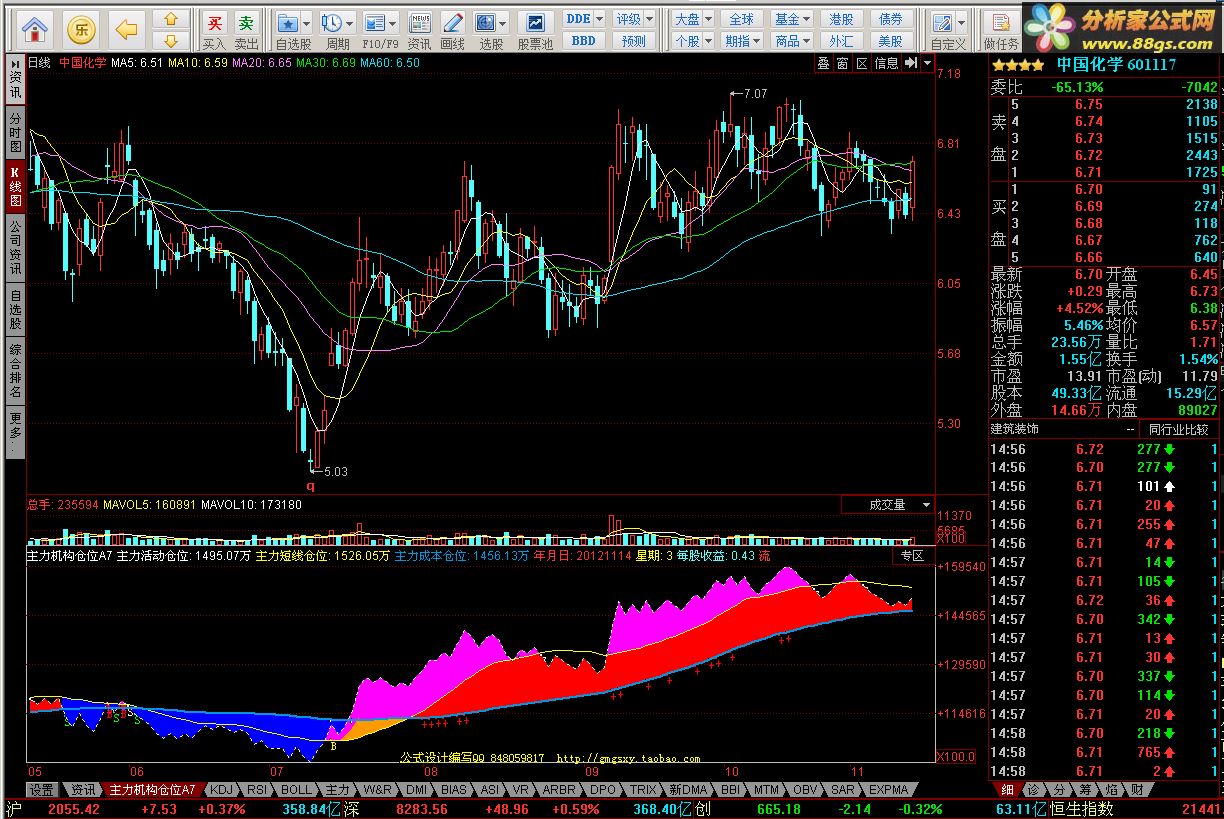Click the 建筑装饰 industry label
1224x819 pixels.
(1014, 429)
